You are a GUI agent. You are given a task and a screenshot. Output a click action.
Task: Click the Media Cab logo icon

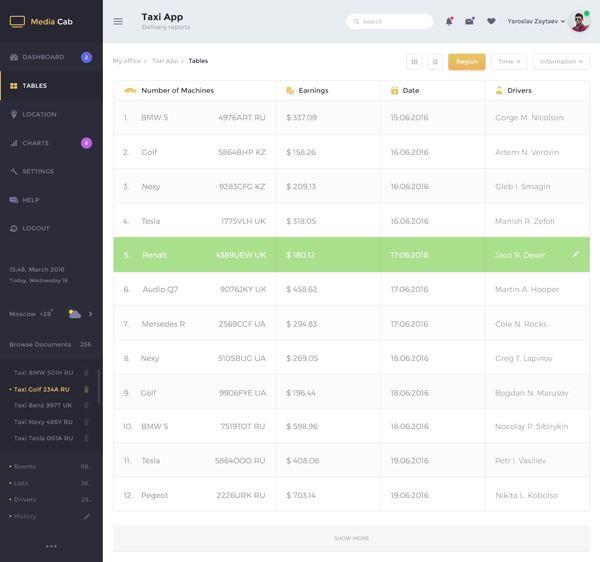[x=17, y=21]
